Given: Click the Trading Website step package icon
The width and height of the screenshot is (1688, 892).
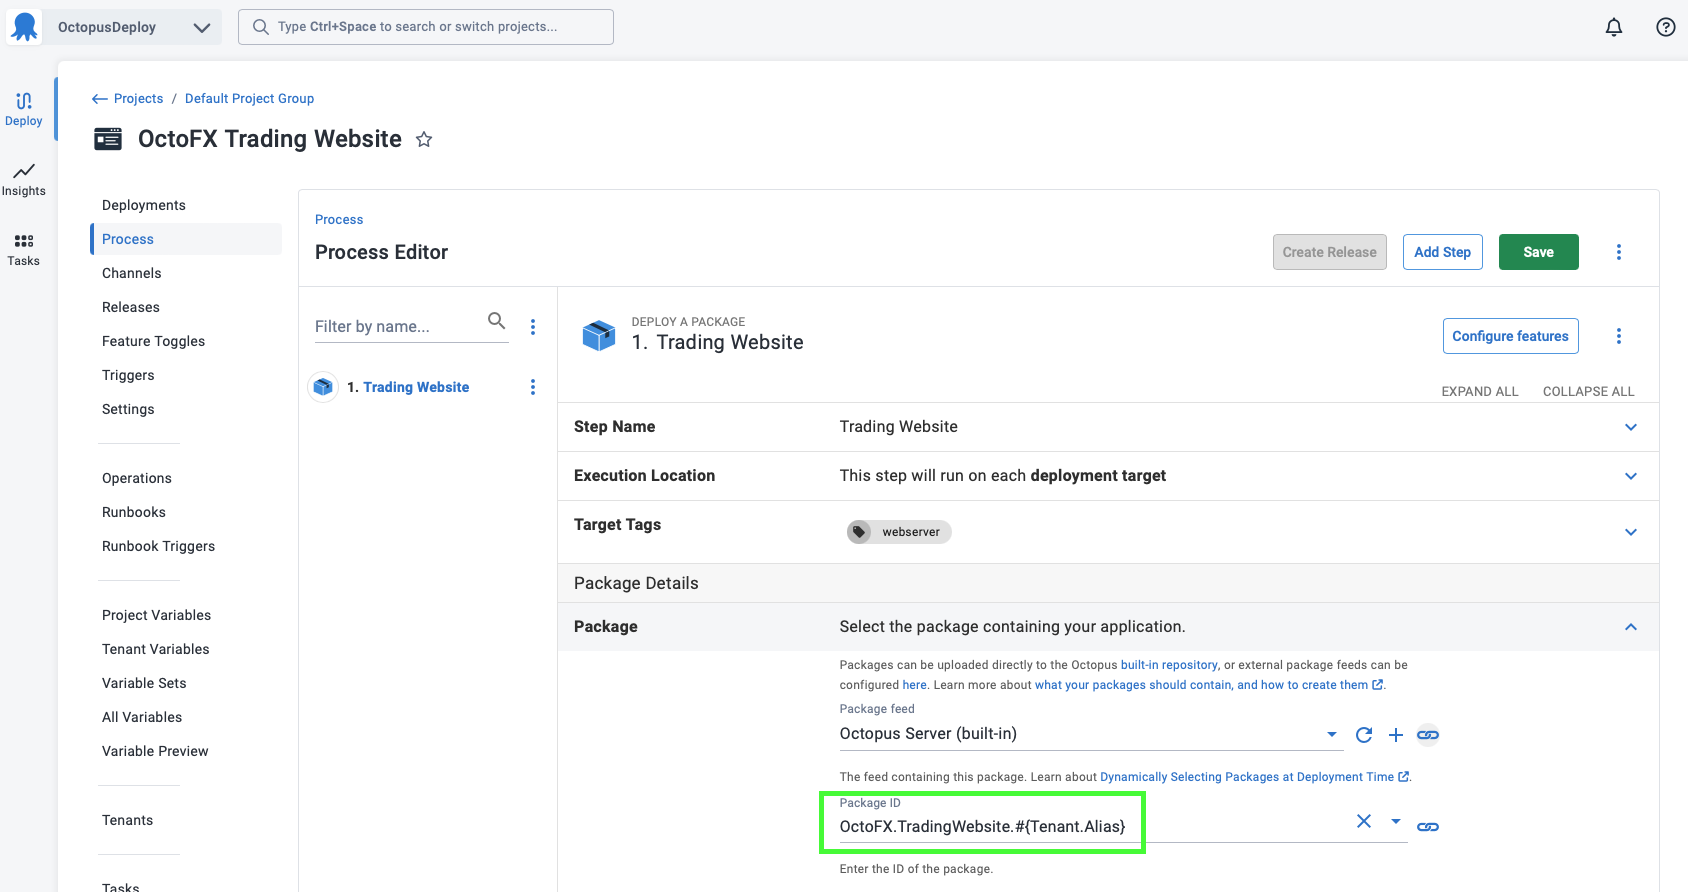Looking at the screenshot, I should click(x=323, y=387).
